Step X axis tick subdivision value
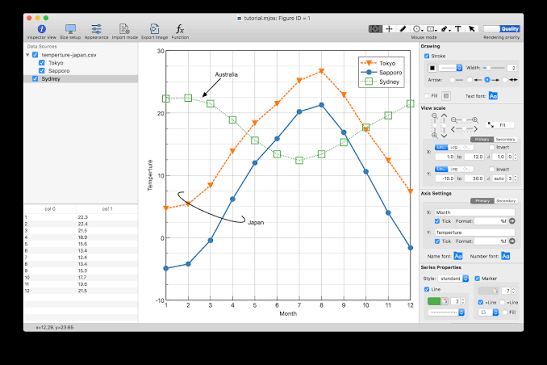The image size is (547, 365). (x=515, y=157)
